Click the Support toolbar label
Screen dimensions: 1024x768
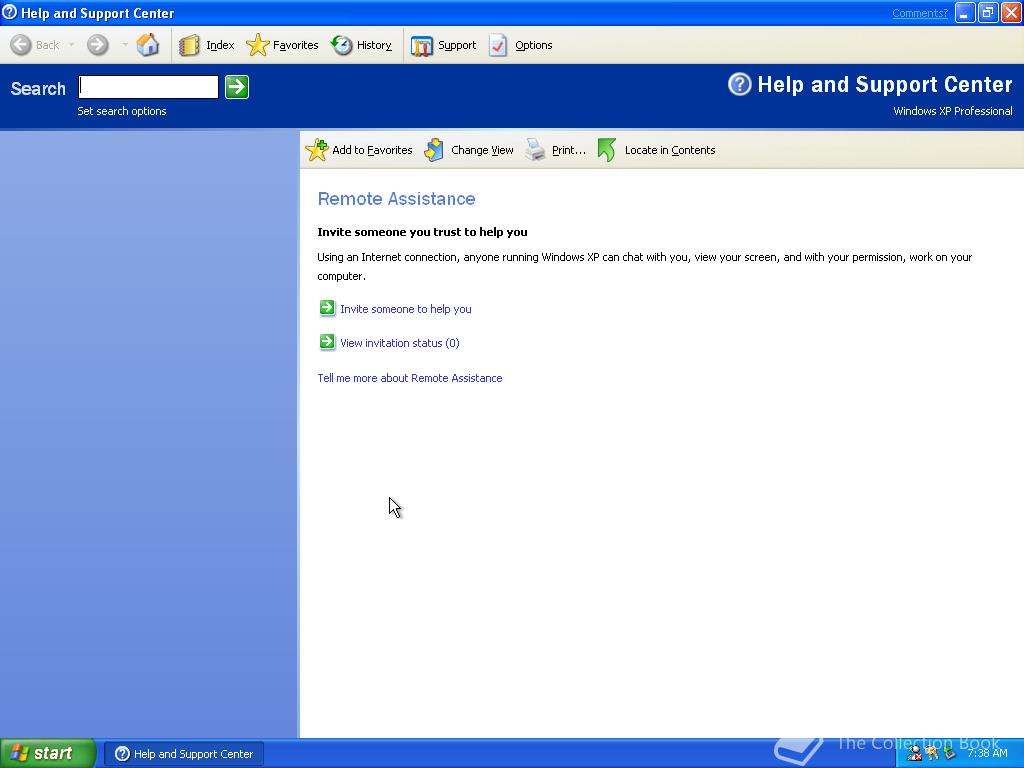coord(457,45)
